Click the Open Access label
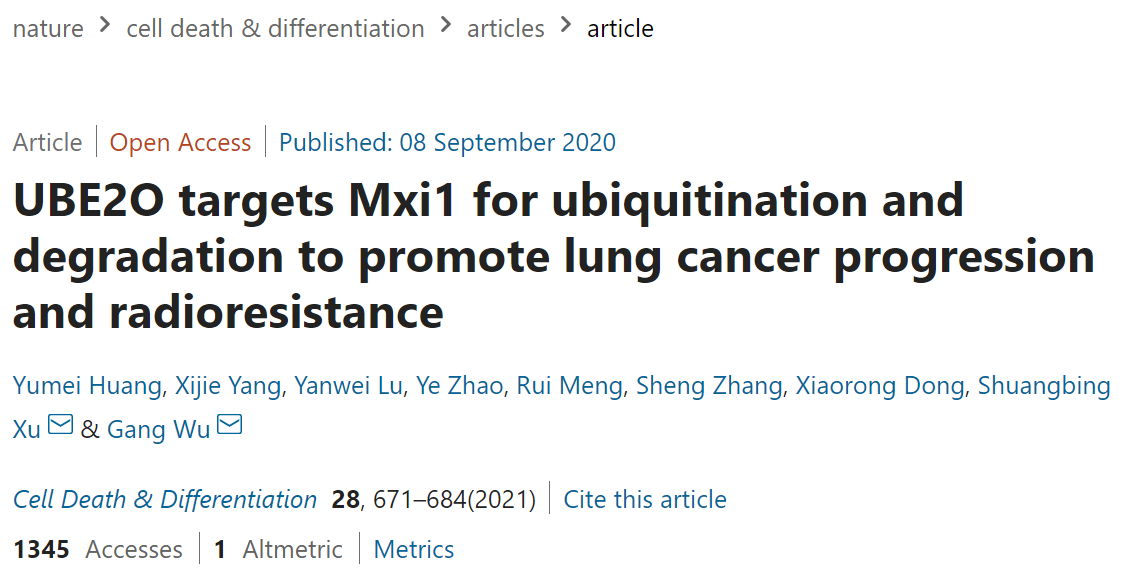Image resolution: width=1135 pixels, height=574 pixels. (180, 143)
